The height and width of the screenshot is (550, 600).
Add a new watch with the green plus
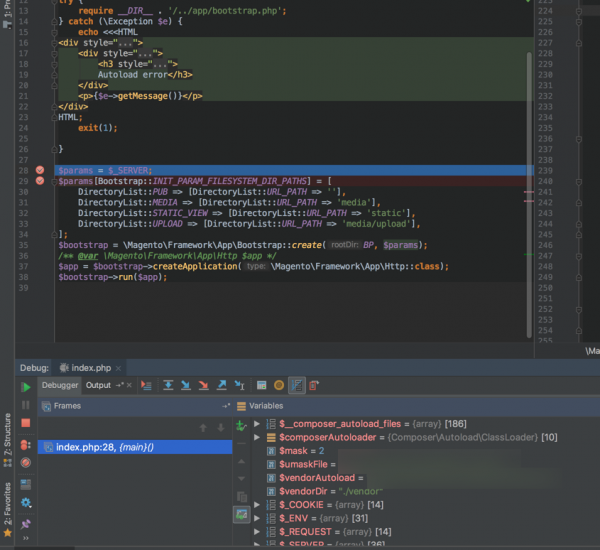pyautogui.click(x=241, y=425)
